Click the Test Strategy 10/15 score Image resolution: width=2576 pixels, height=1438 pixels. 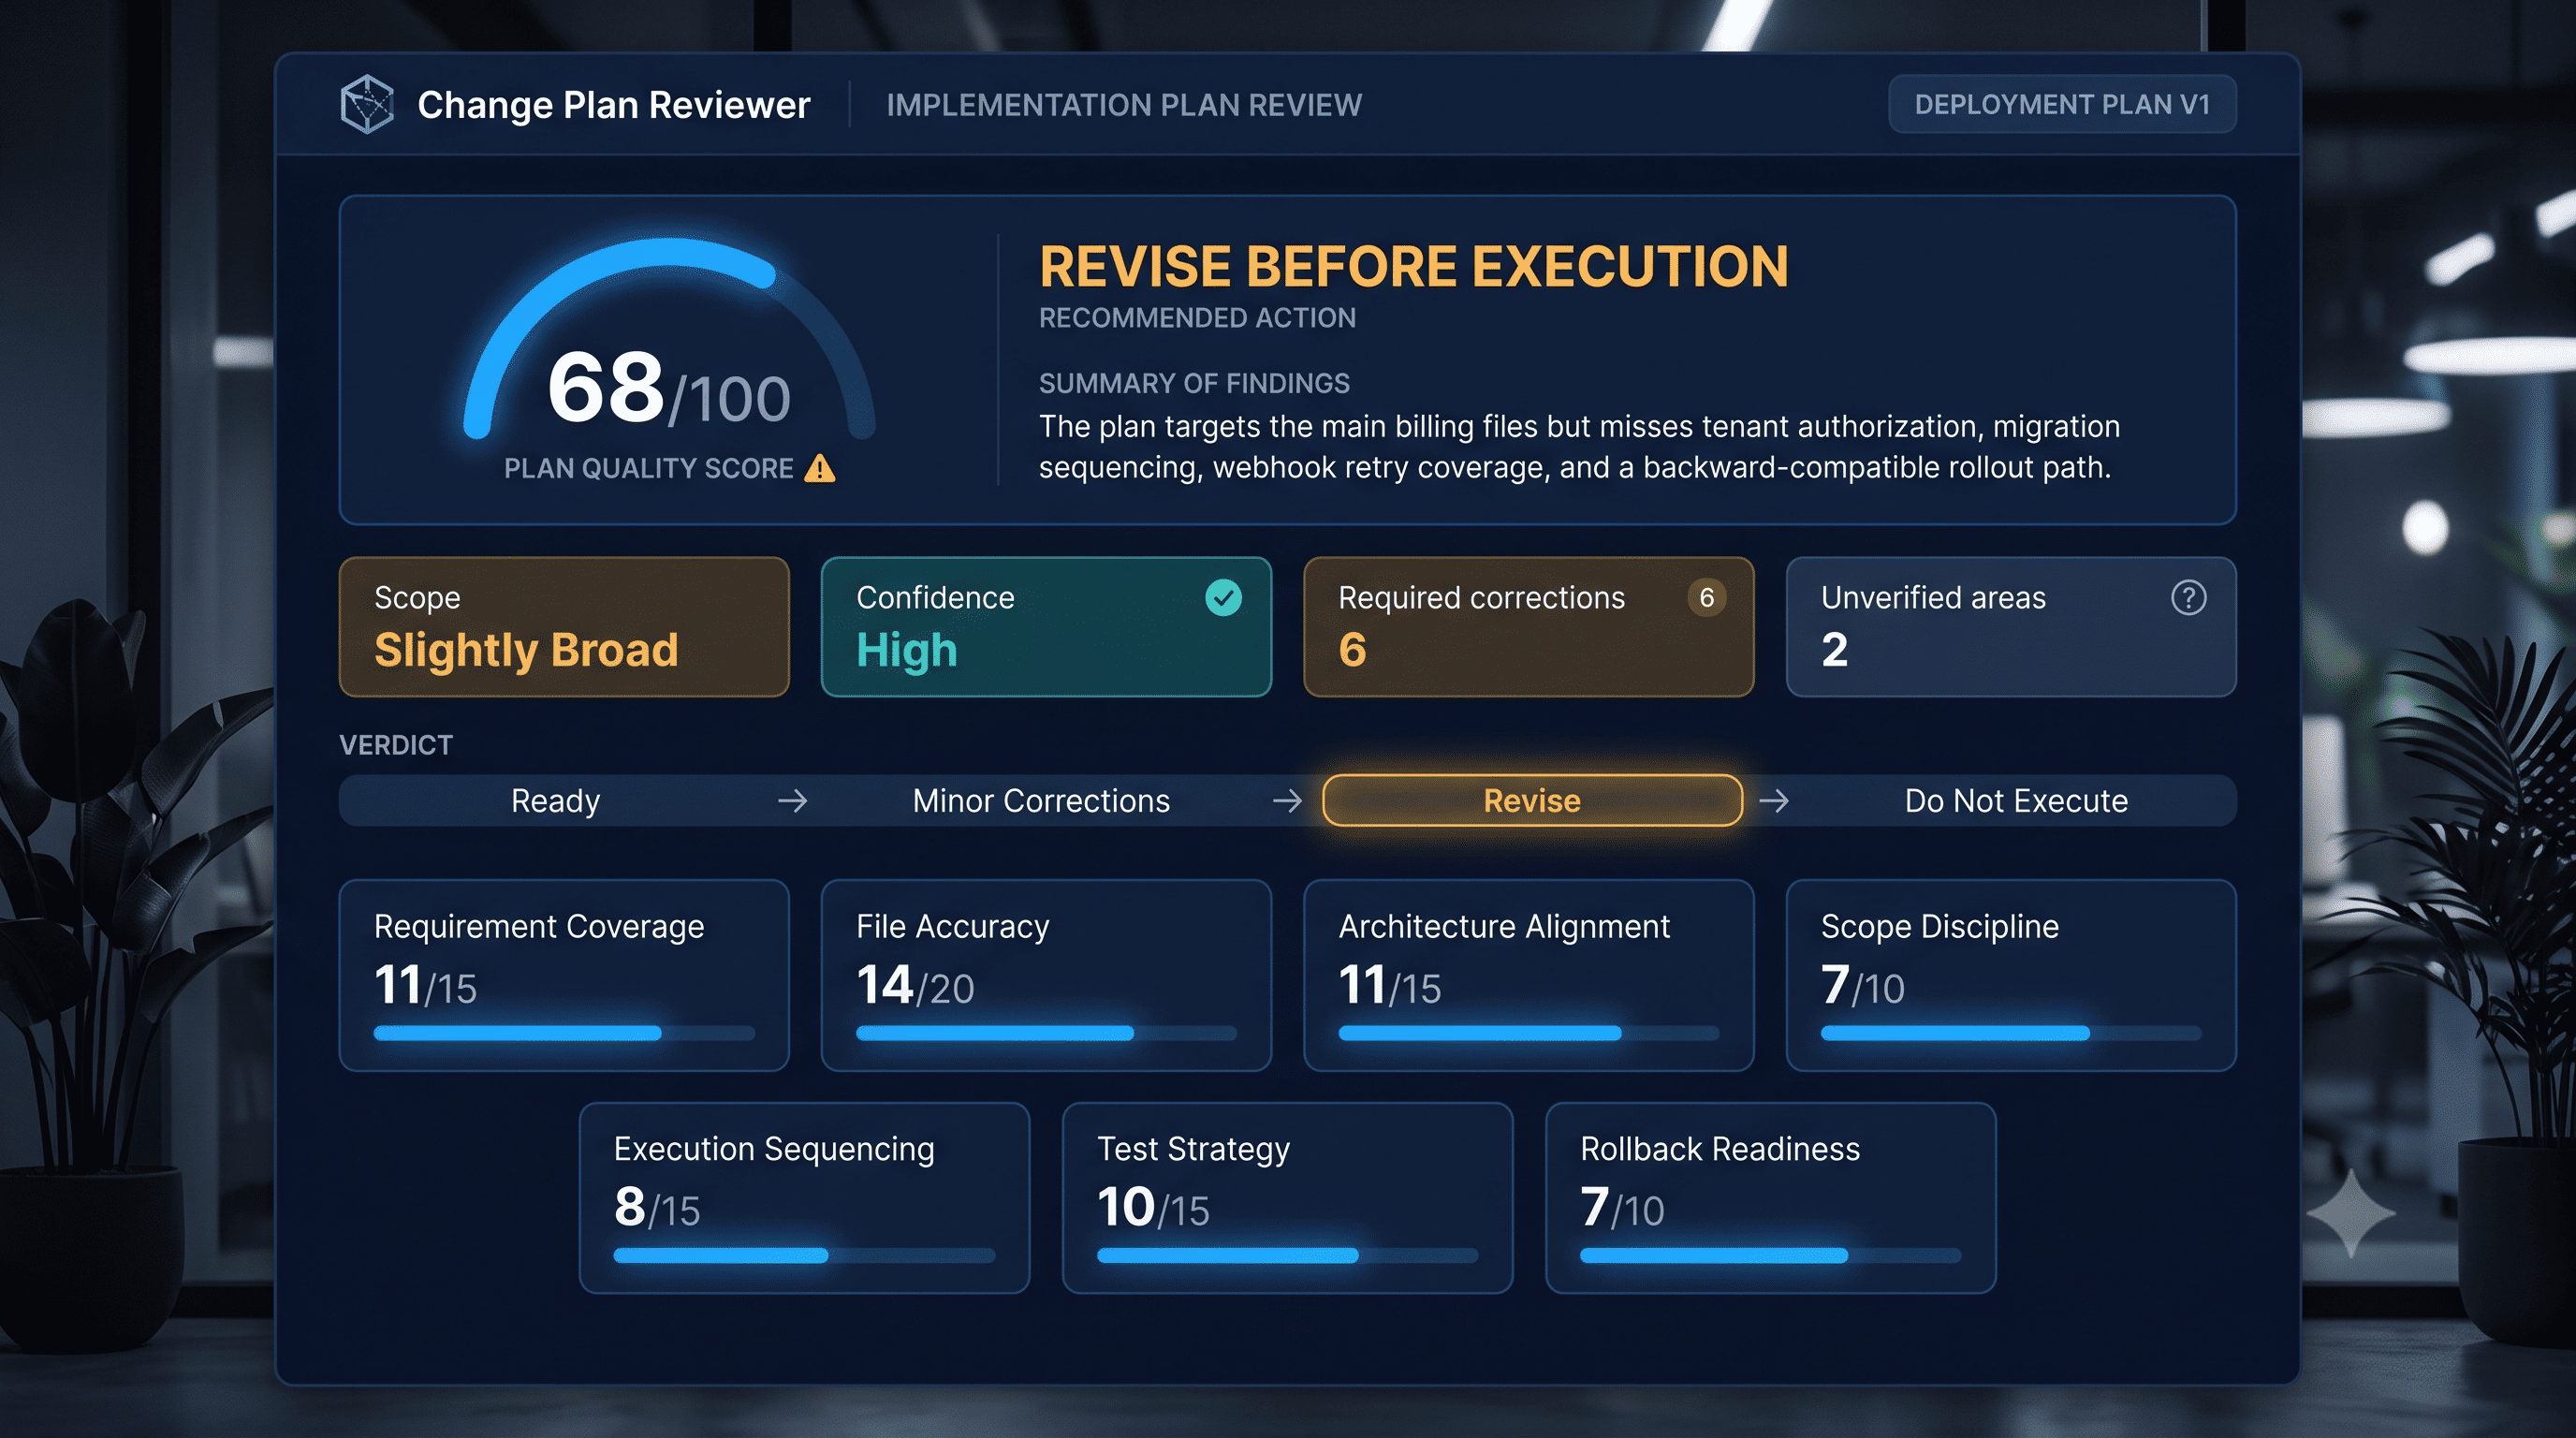pos(1153,1207)
